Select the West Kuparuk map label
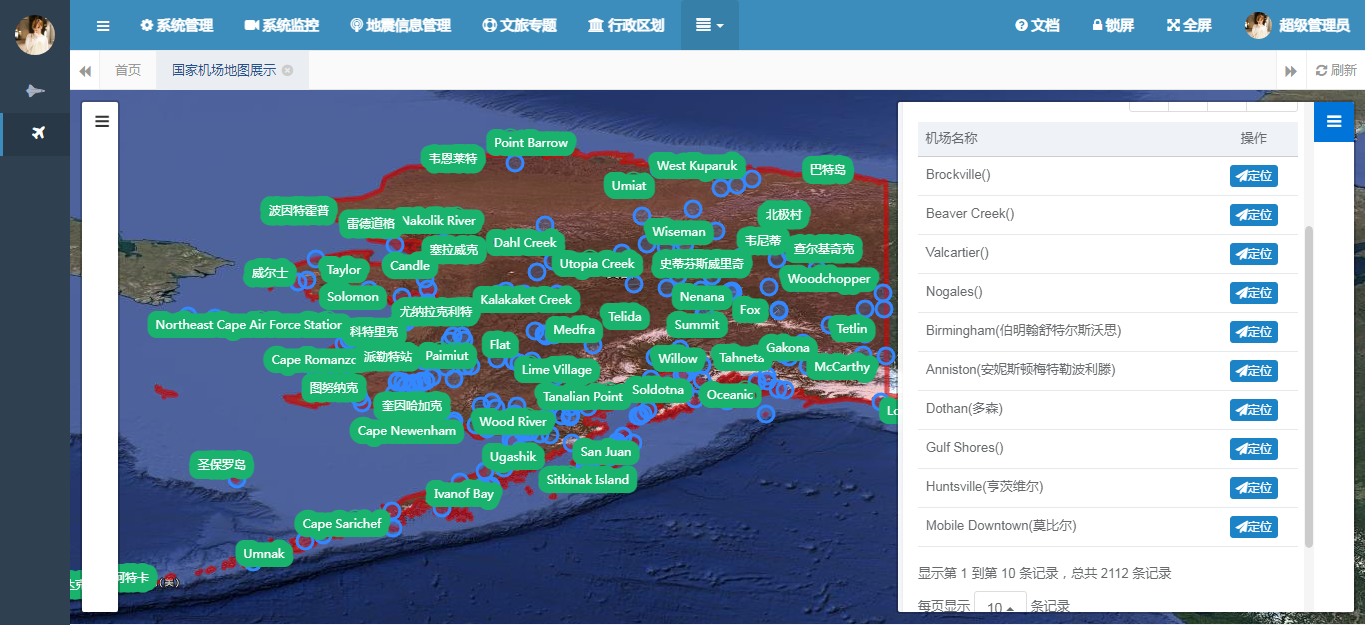The height and width of the screenshot is (625, 1365). pos(697,166)
